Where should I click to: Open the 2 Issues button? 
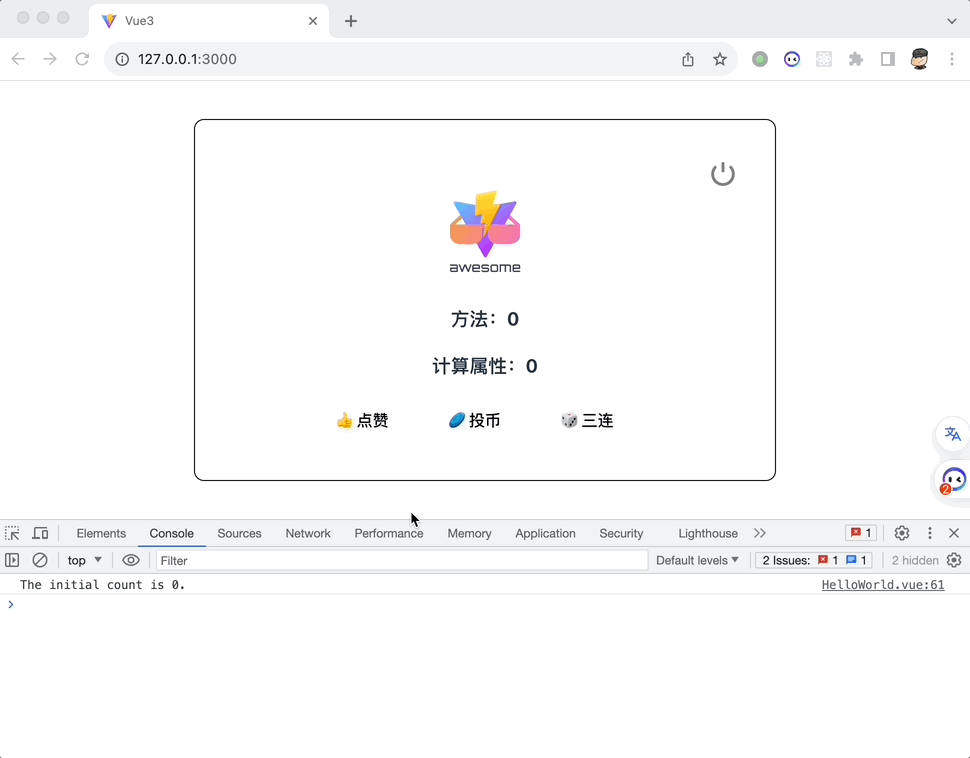[x=814, y=561]
